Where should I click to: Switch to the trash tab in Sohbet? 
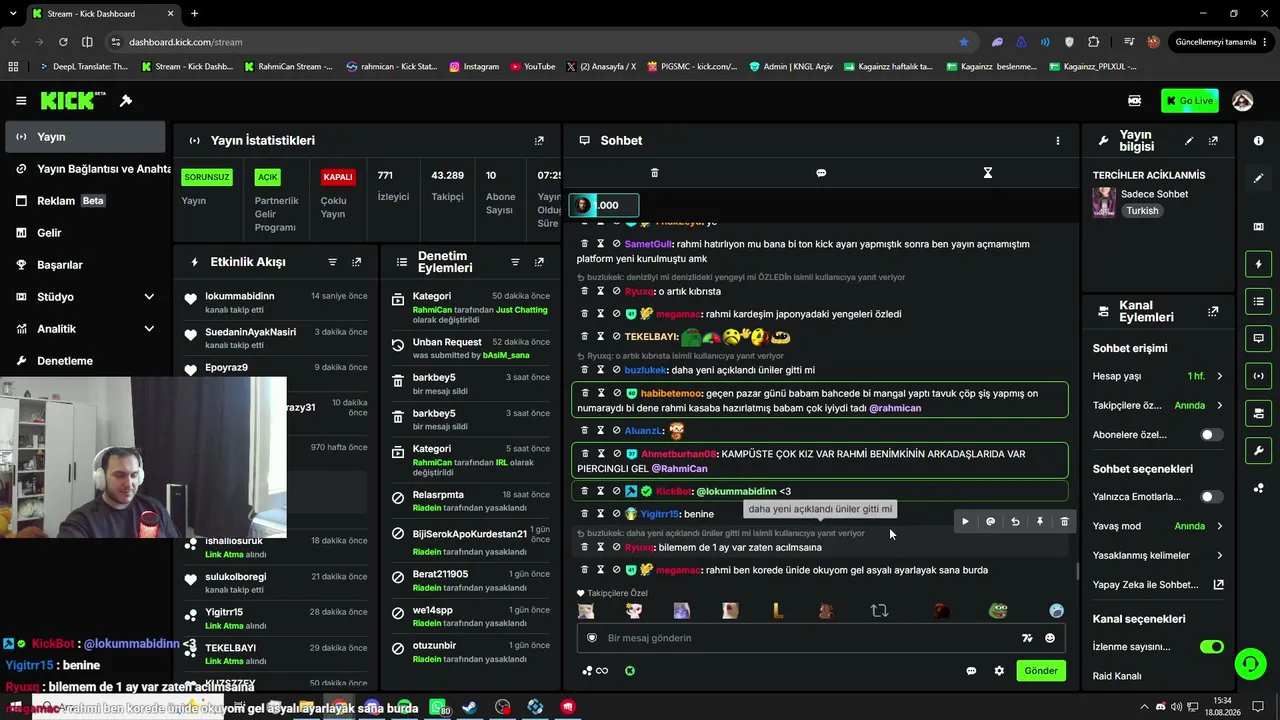tap(655, 173)
